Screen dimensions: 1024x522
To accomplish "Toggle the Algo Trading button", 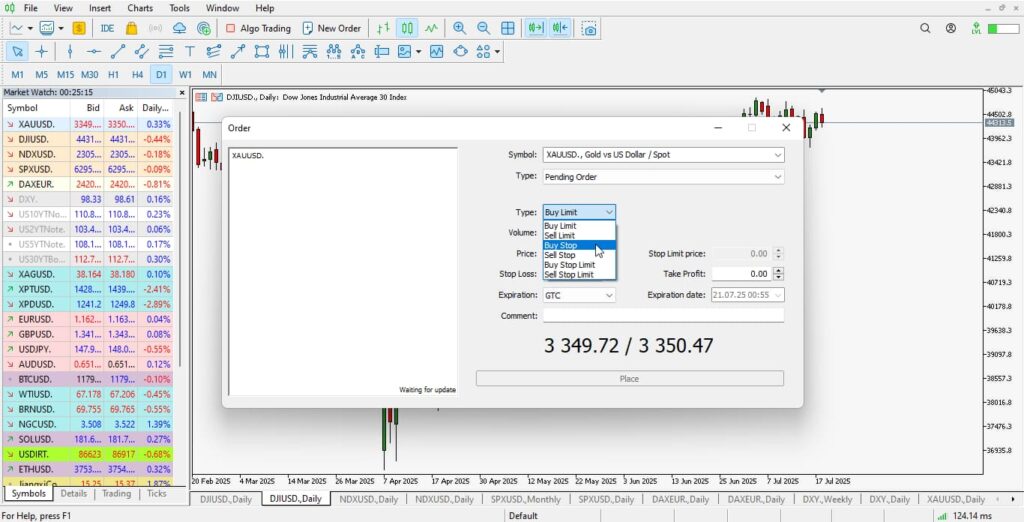I will tap(258, 28).
